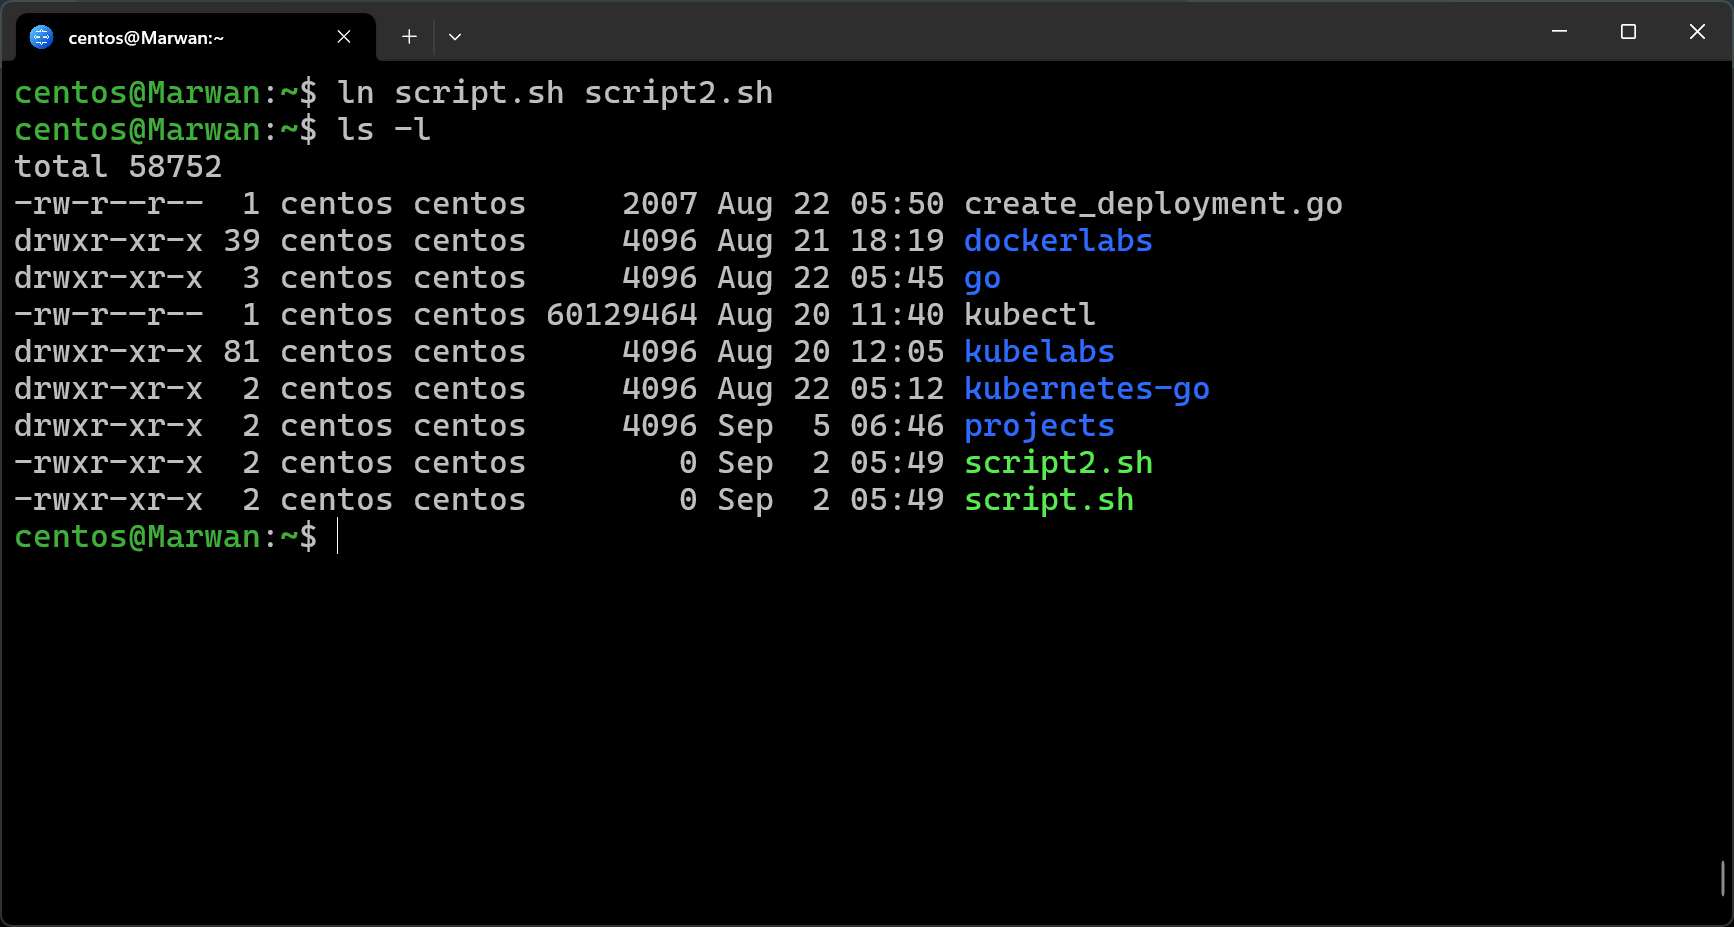Click the 06:46 timestamp of projects
Viewport: 1734px width, 927px height.
point(897,426)
